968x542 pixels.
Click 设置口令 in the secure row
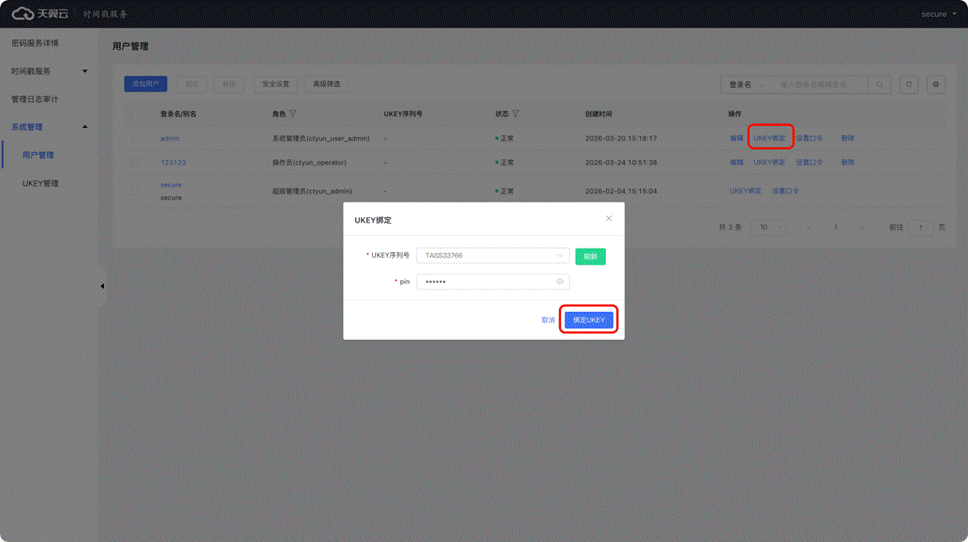point(785,191)
